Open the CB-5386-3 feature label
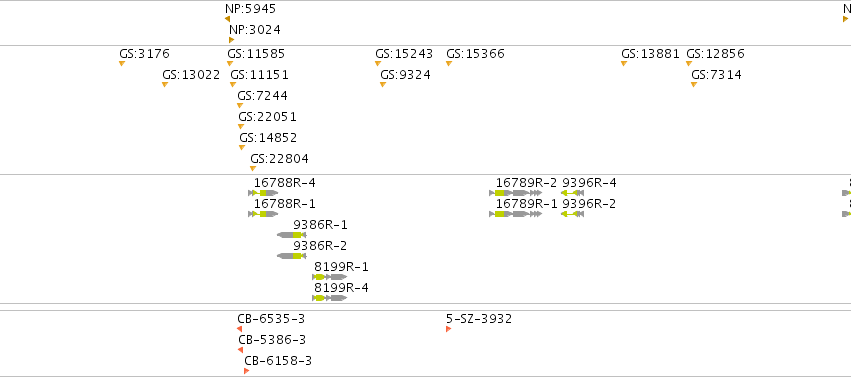 pos(272,340)
